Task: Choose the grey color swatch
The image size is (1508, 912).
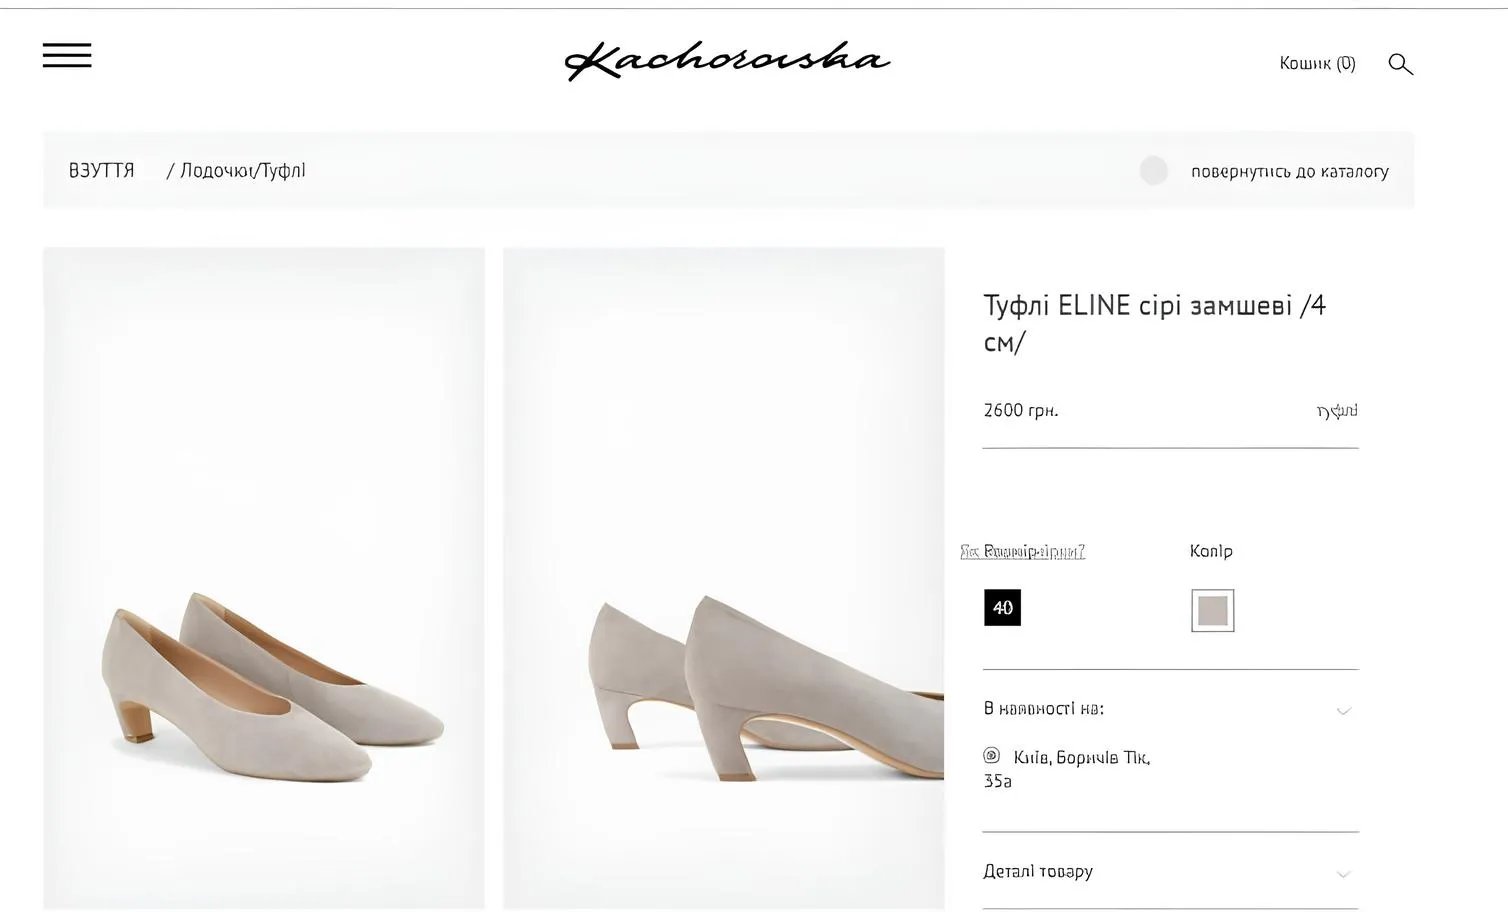Action: pos(1212,610)
